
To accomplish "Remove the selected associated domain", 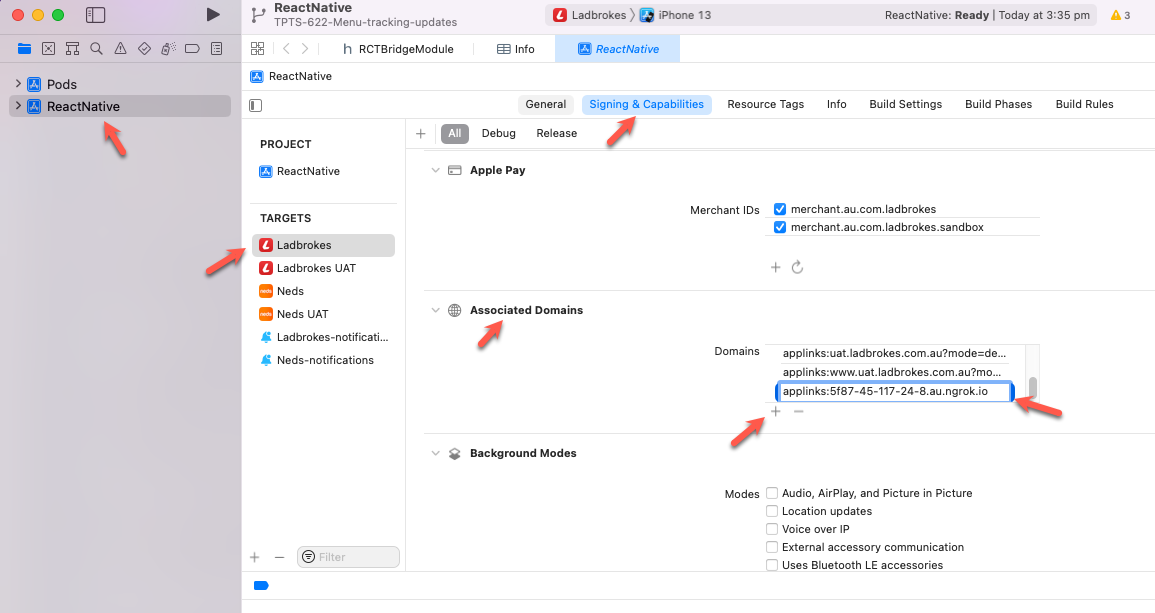I will point(798,411).
